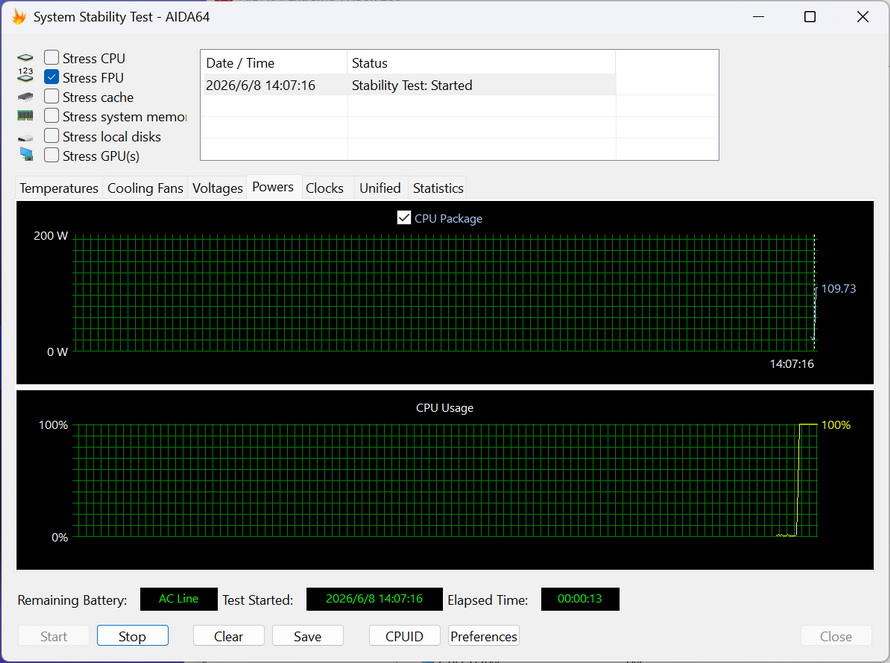Click the monitor icon beside Stress GPU(s)

26,154
